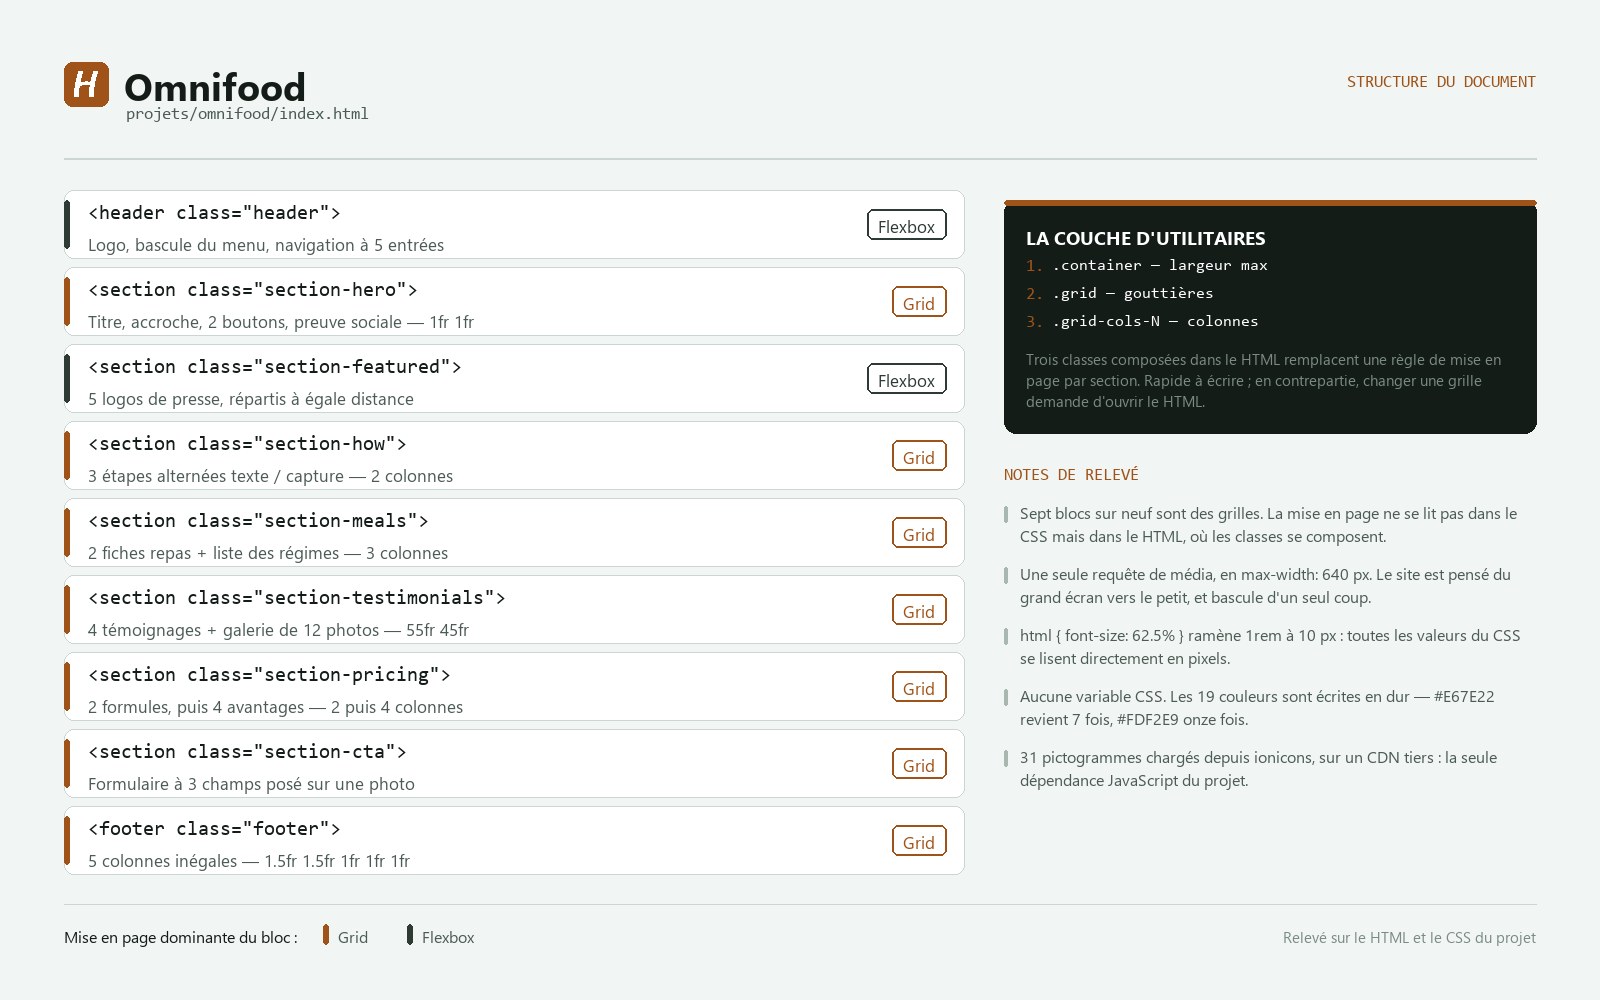Screen dimensions: 1600x1000
Task: Click the Grid badge on section-pricing row
Action: point(918,687)
